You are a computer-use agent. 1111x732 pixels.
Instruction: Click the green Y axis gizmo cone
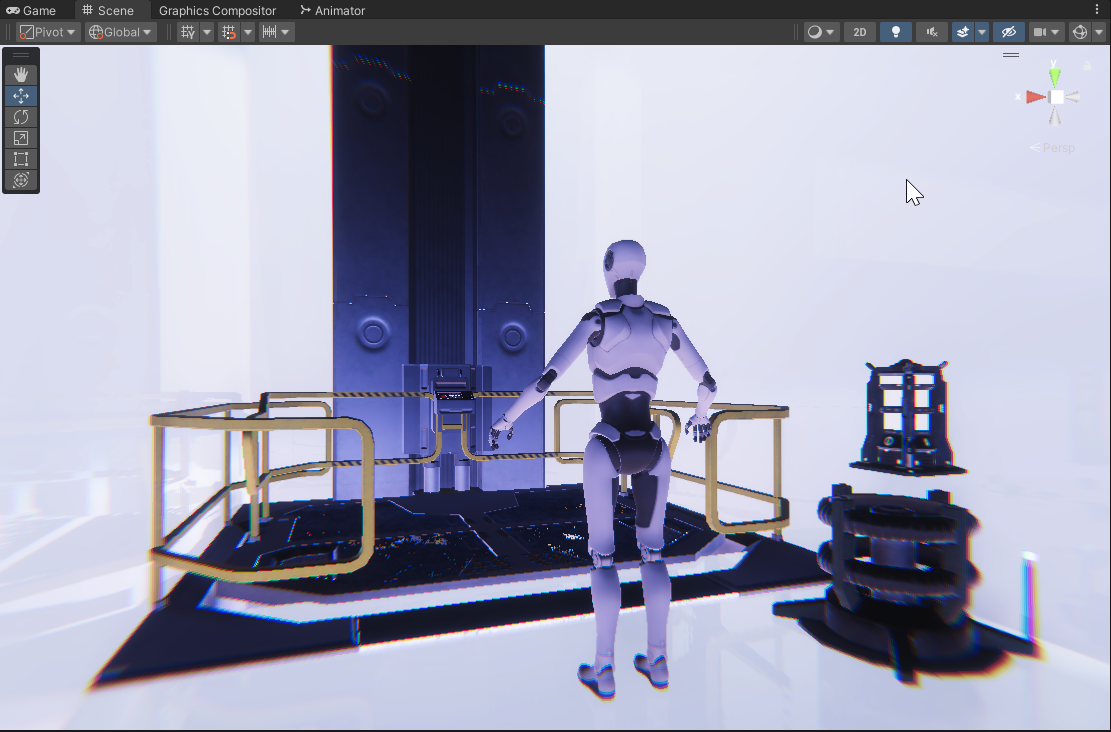tap(1055, 76)
